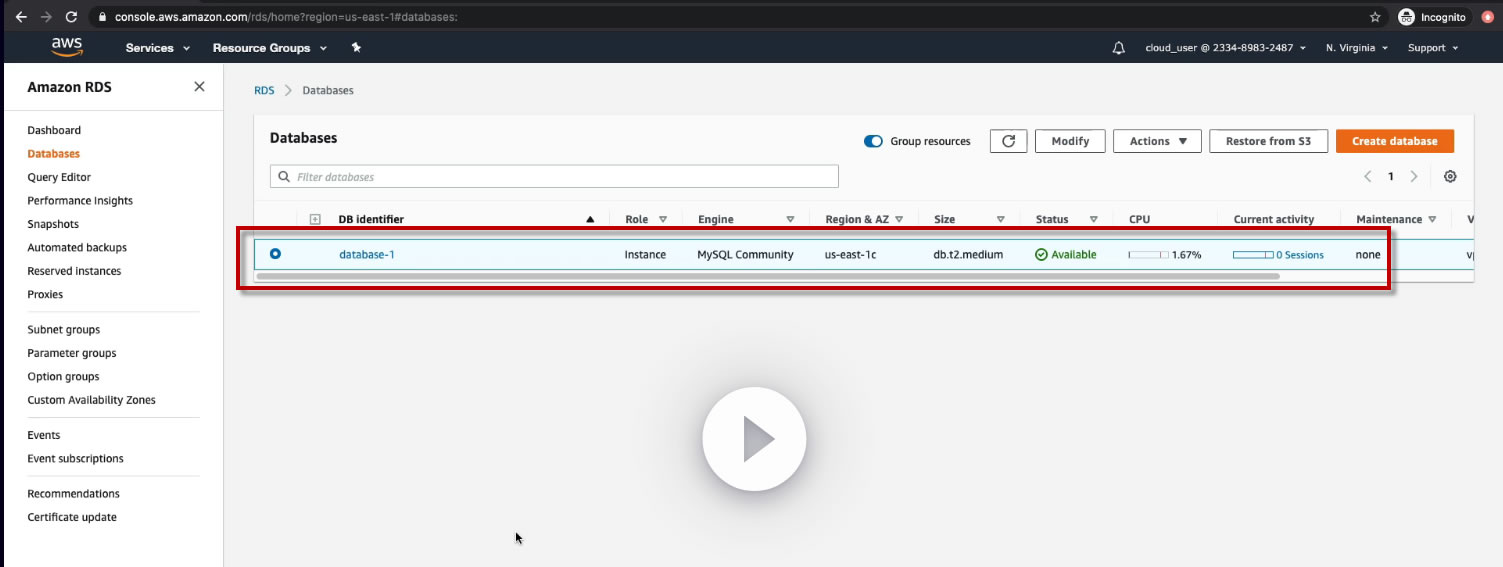Open Reserved instances in sidebar
The height and width of the screenshot is (567, 1503).
(x=74, y=271)
